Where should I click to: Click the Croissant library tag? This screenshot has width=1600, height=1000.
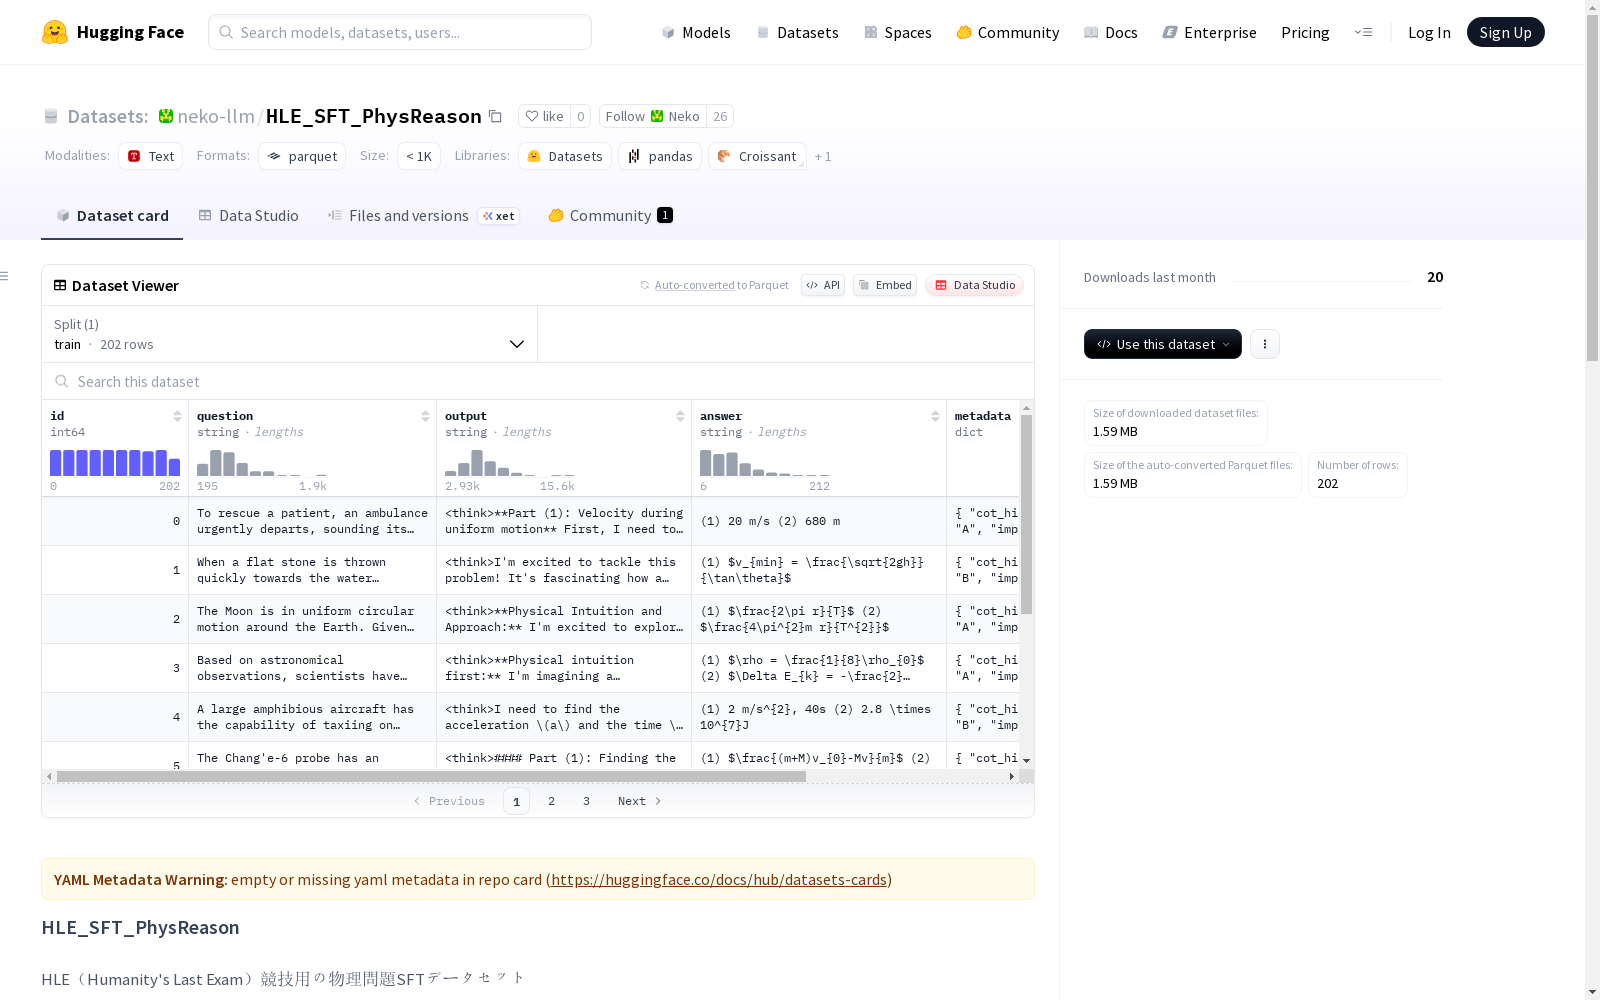coord(757,156)
